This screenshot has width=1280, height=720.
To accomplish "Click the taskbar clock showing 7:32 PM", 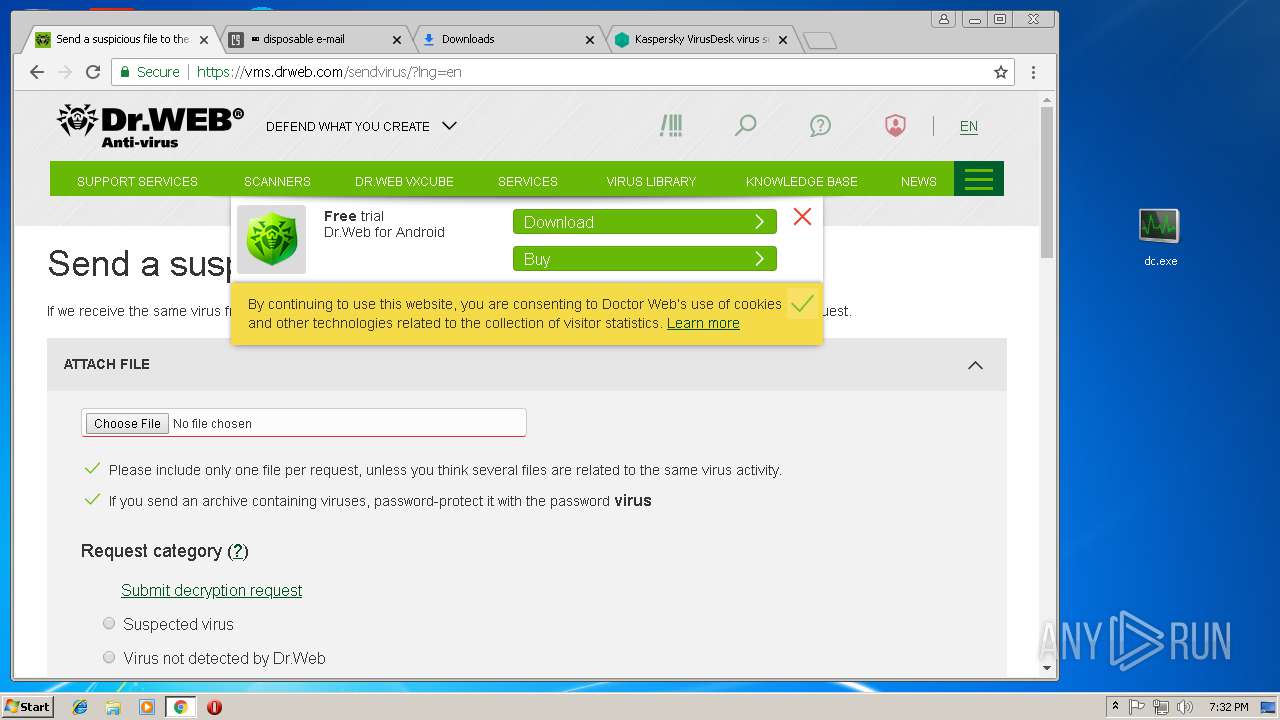I will click(1228, 707).
